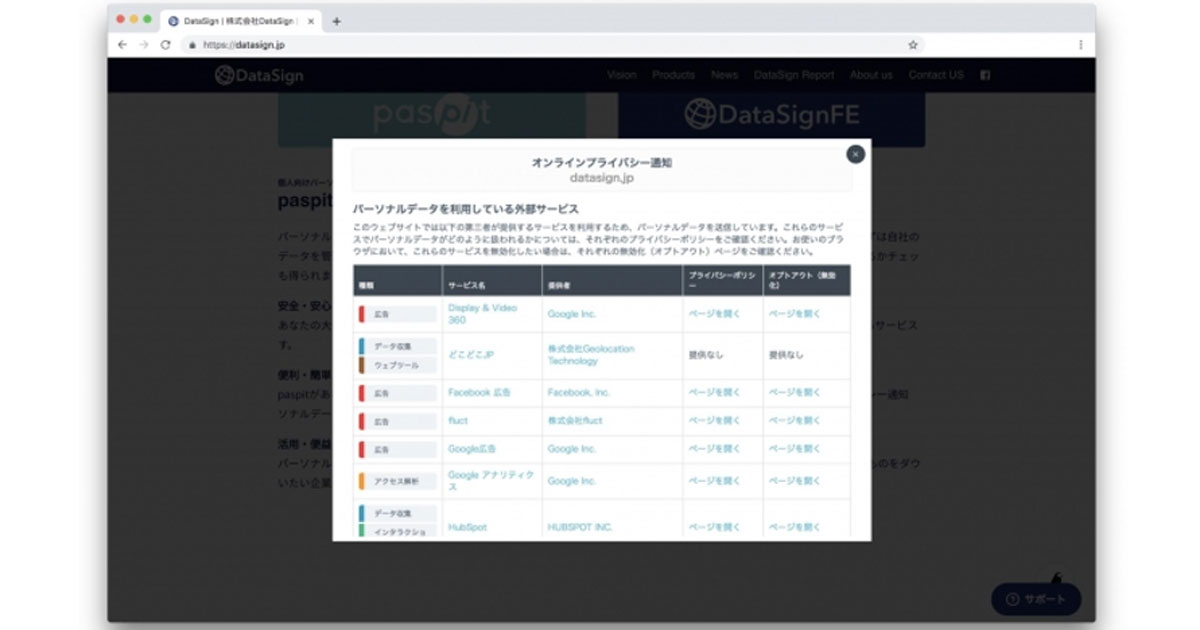Screen dimensions: 1200x630
Task: Open the DataSign Report menu item
Action: point(794,75)
